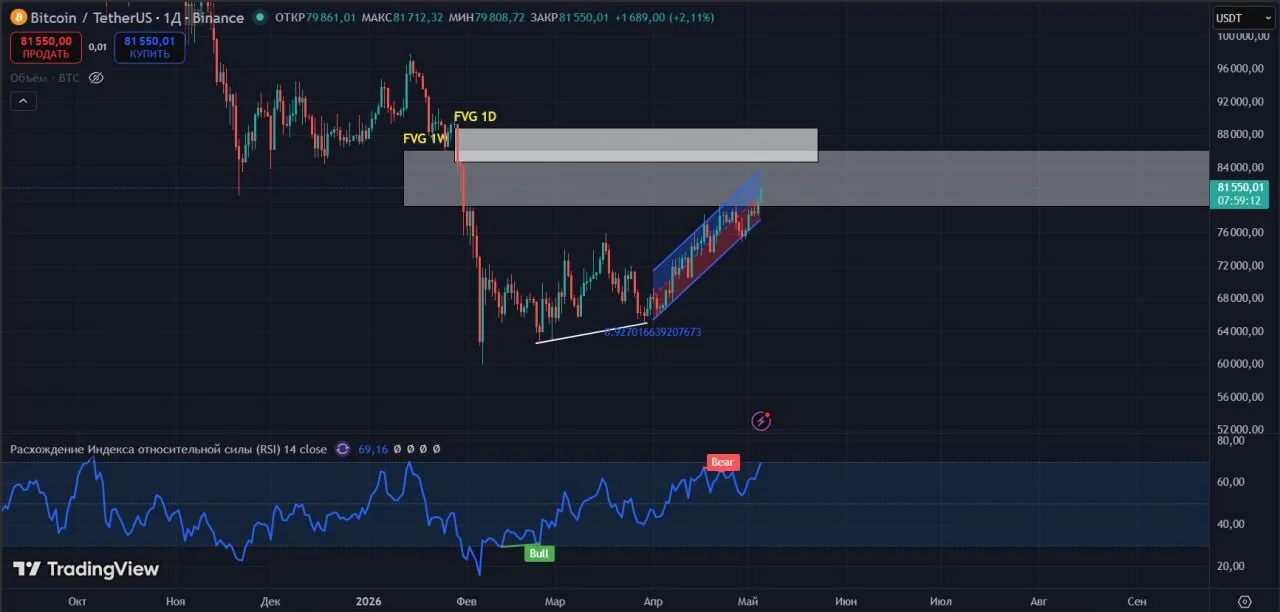
Task: Select the blue ascending channel drawing
Action: pyautogui.click(x=706, y=245)
